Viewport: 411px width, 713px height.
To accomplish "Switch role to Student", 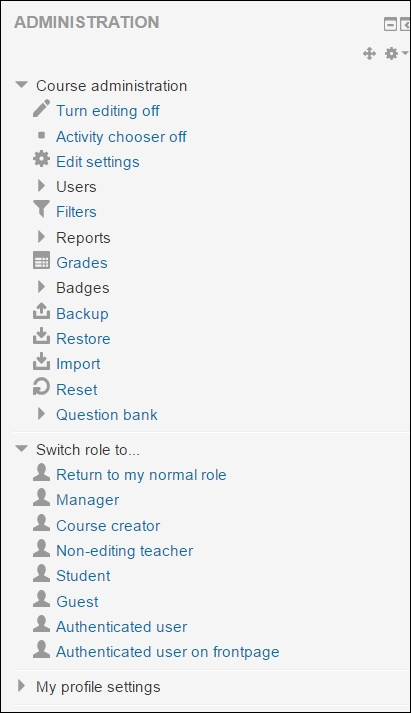I will coord(83,576).
